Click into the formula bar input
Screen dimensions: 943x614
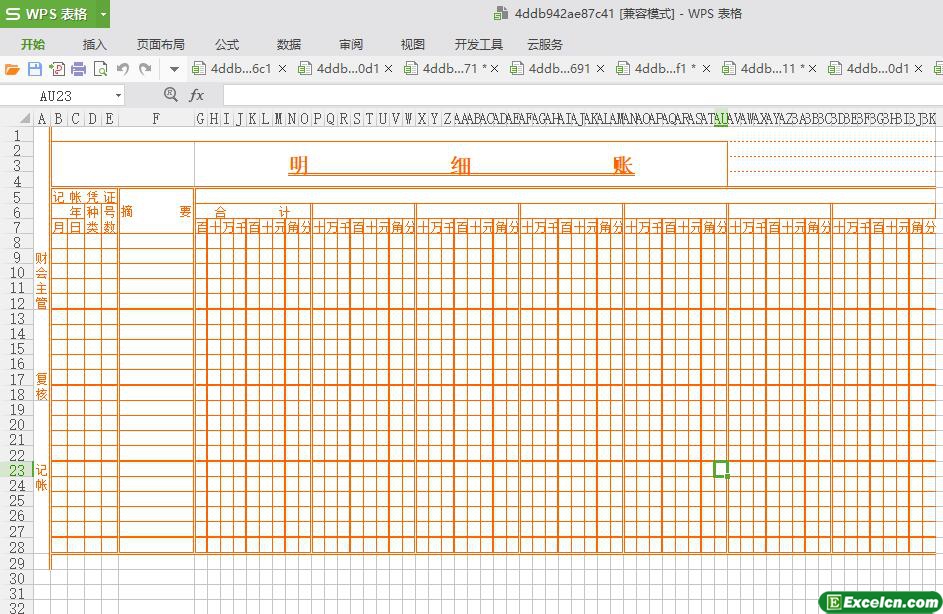pos(582,95)
